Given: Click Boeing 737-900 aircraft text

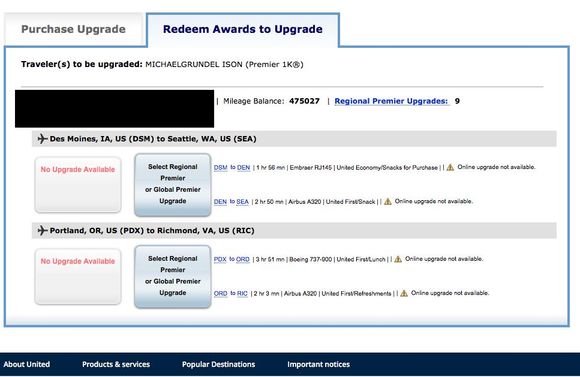Looking at the screenshot, I should [310, 259].
